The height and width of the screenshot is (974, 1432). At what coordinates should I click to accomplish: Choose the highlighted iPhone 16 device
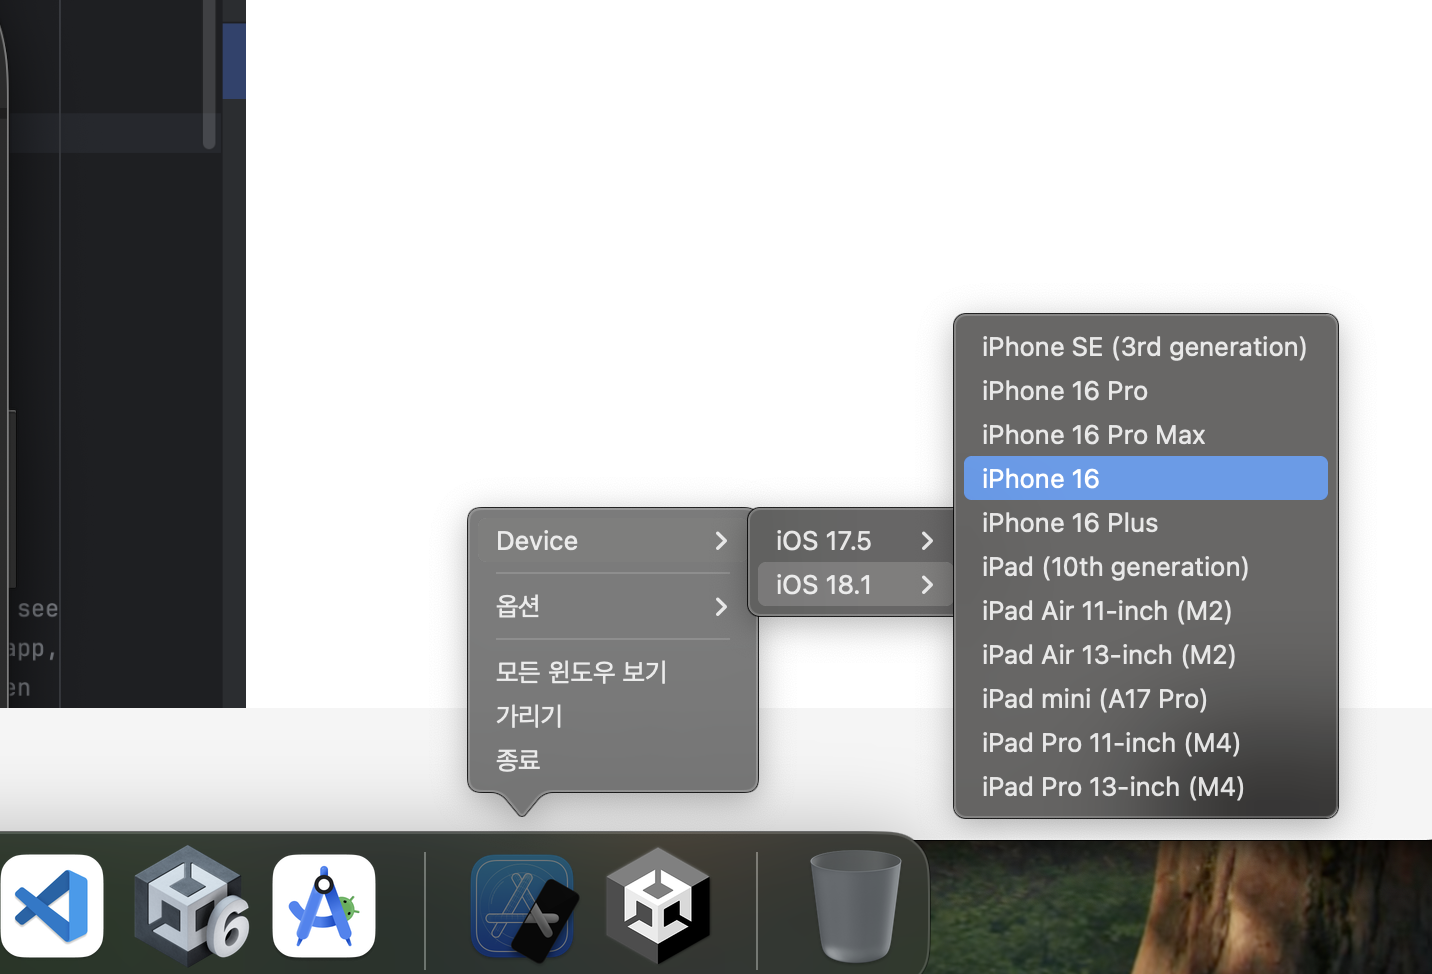[1146, 479]
